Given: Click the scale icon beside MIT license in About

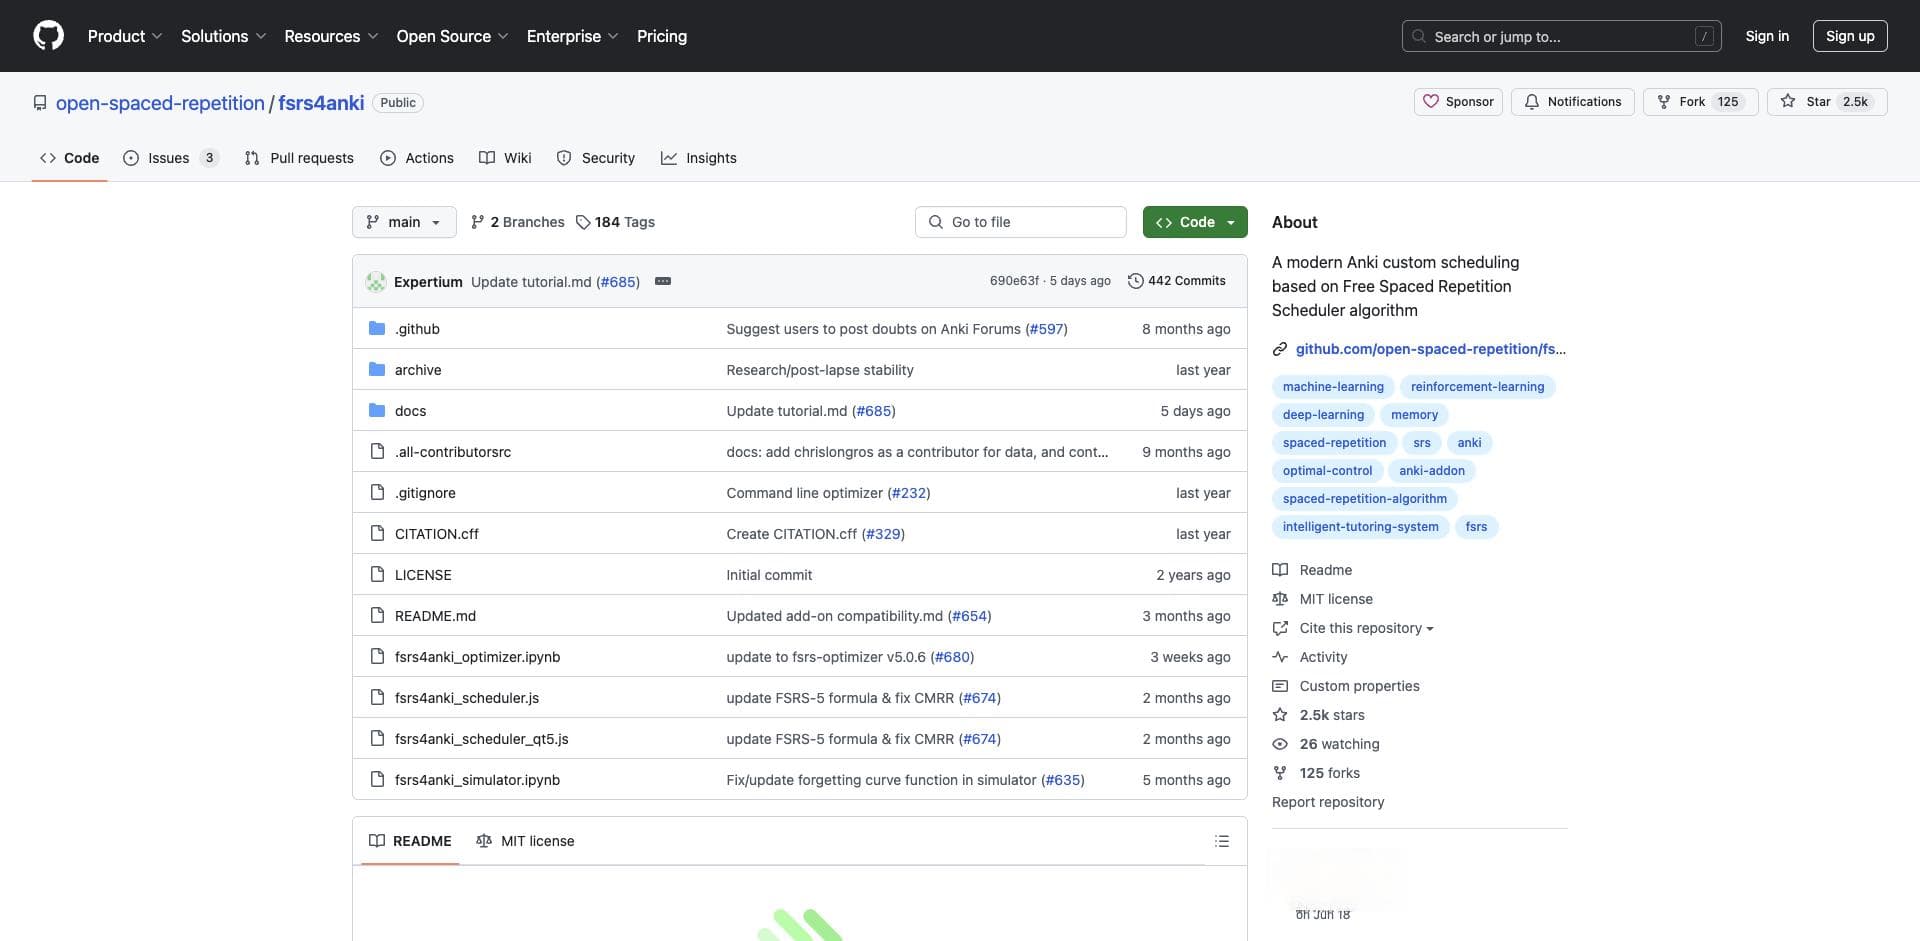Looking at the screenshot, I should (1280, 599).
